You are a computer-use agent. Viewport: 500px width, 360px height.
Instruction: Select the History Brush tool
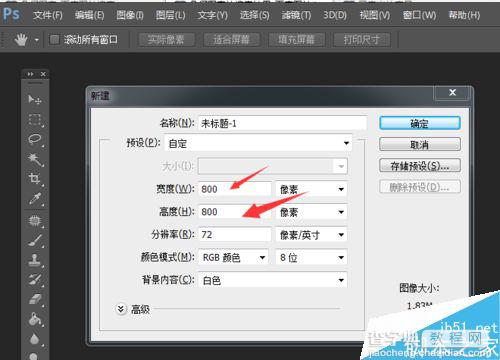[x=35, y=279]
